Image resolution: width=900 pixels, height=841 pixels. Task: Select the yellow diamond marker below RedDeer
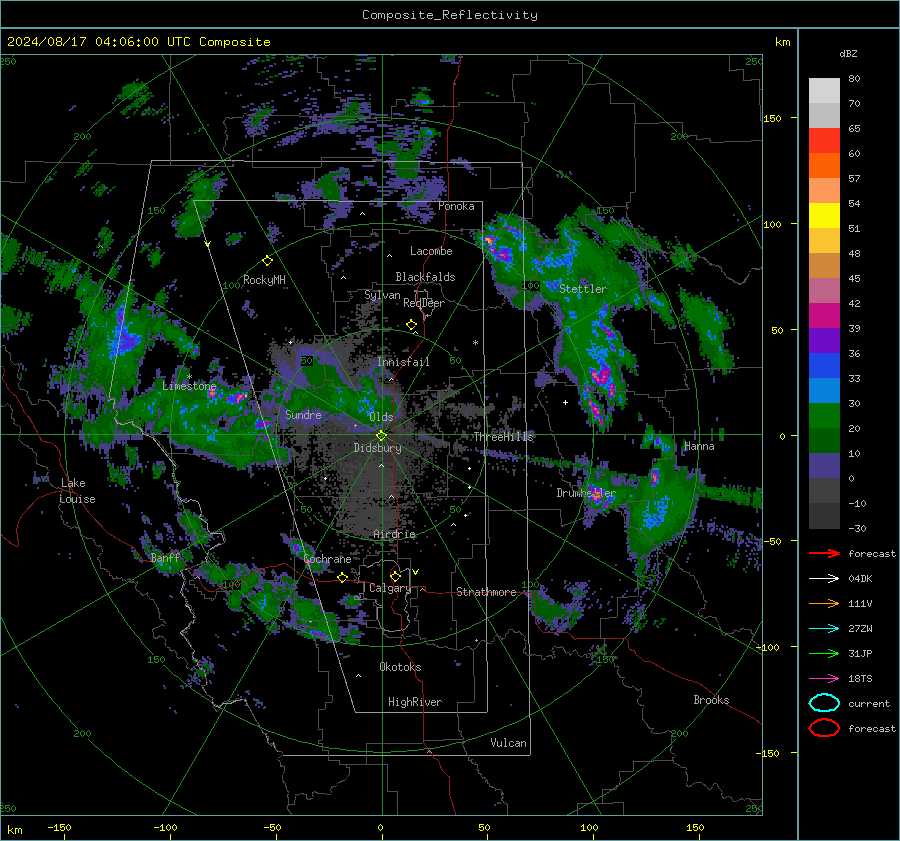(411, 325)
